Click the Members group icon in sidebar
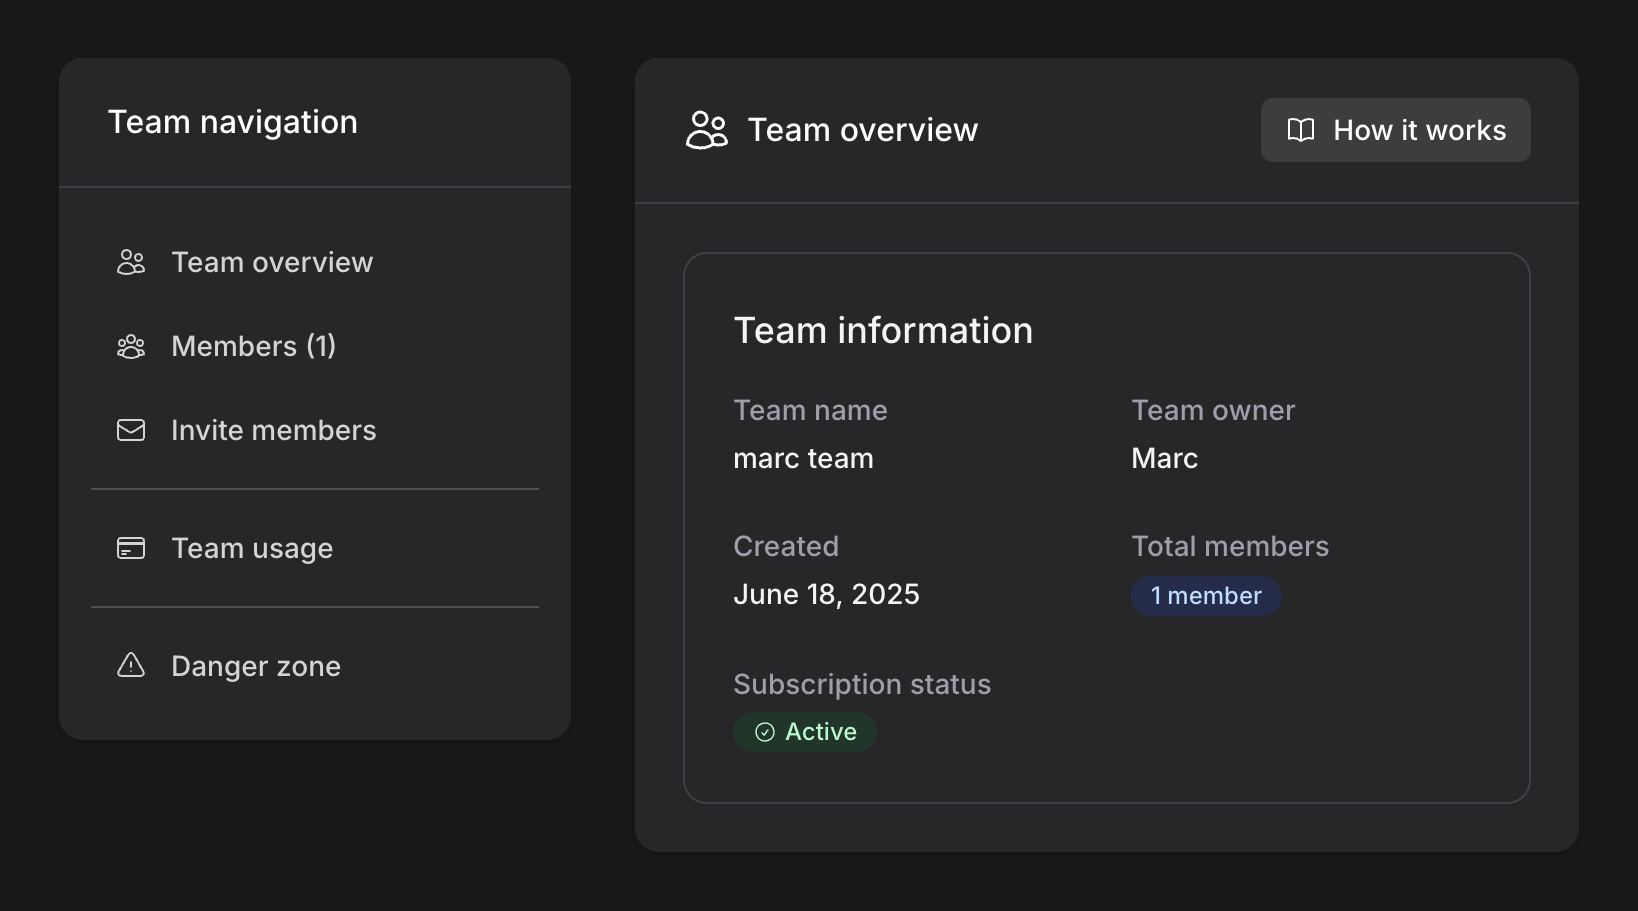Image resolution: width=1638 pixels, height=911 pixels. pyautogui.click(x=131, y=346)
